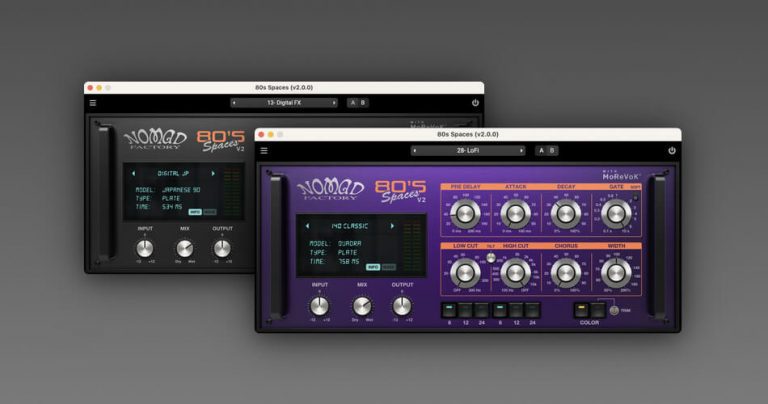Click the HIGH CUT knob
The height and width of the screenshot is (404, 768).
tap(515, 273)
